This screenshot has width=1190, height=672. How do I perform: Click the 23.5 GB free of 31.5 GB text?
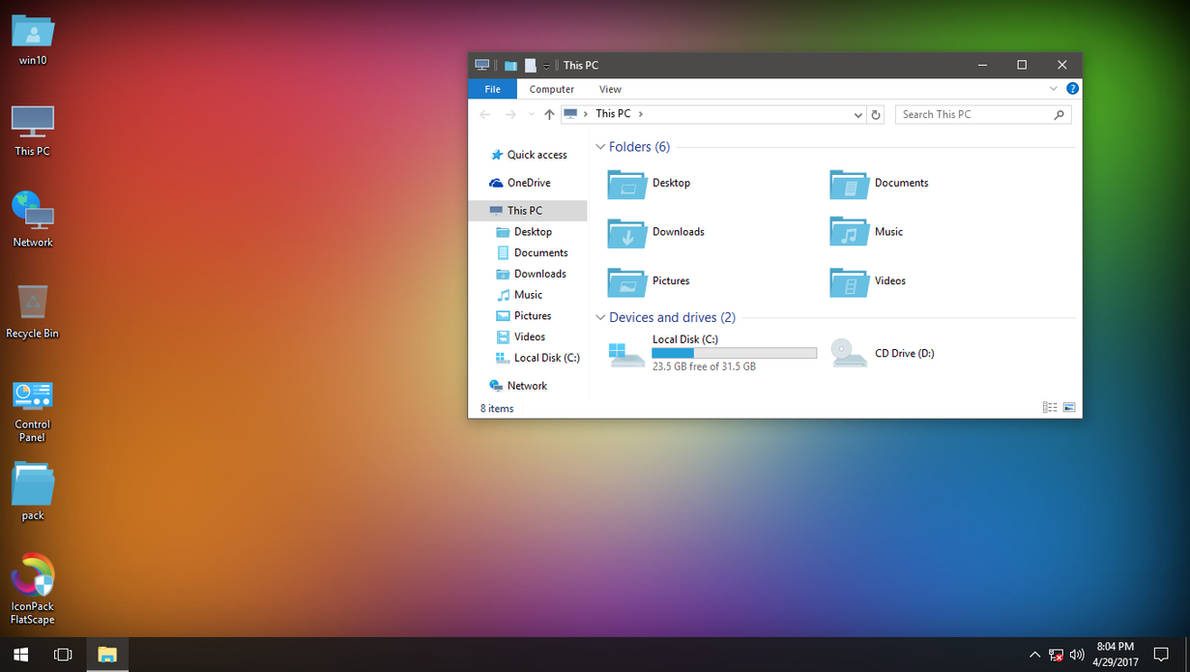[704, 367]
